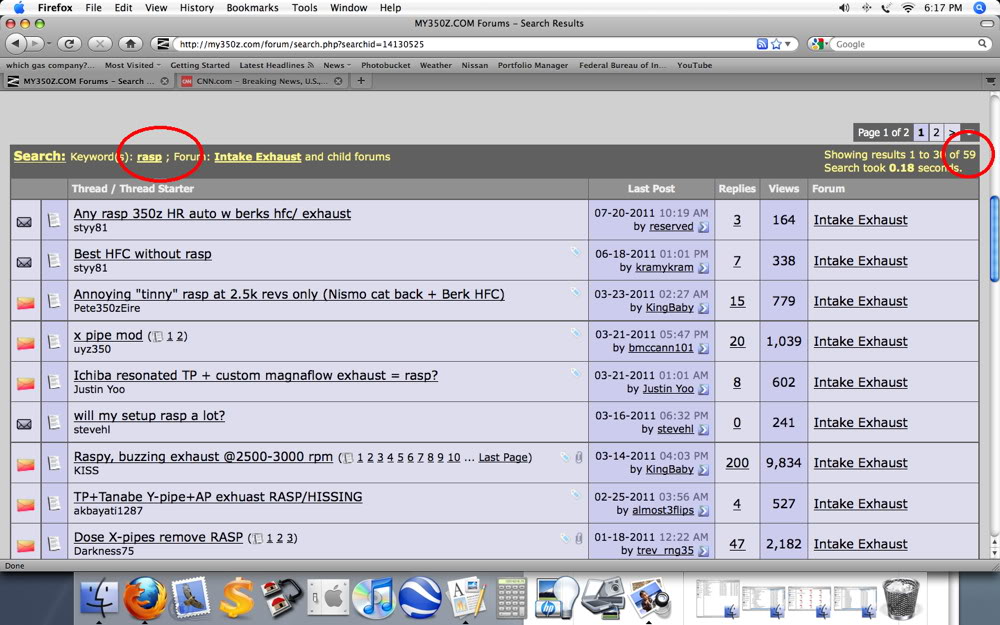
Task: Click last-post arrow beside stevehl
Action: 703,429
